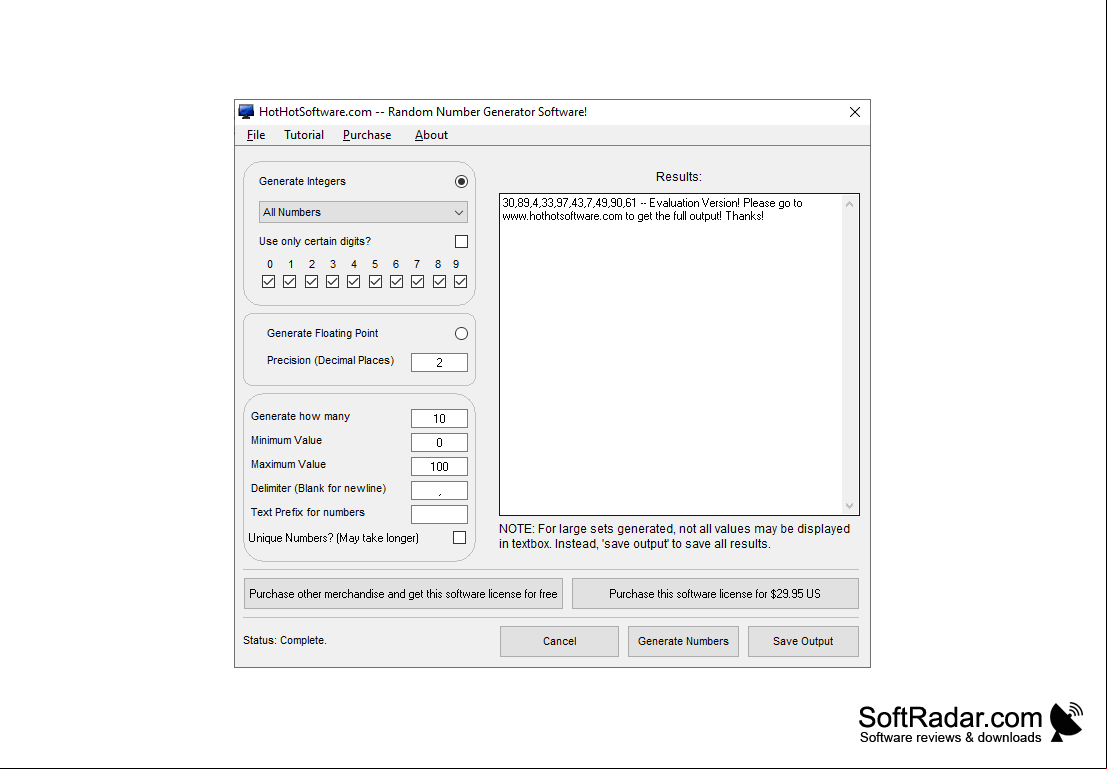This screenshot has height=769, width=1107.
Task: Click the Delimiter input field
Action: tap(439, 491)
